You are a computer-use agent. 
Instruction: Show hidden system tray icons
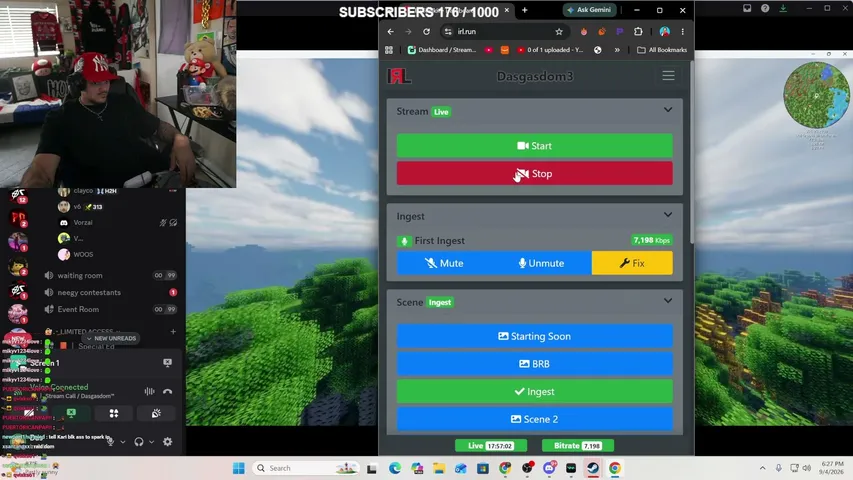(762, 468)
